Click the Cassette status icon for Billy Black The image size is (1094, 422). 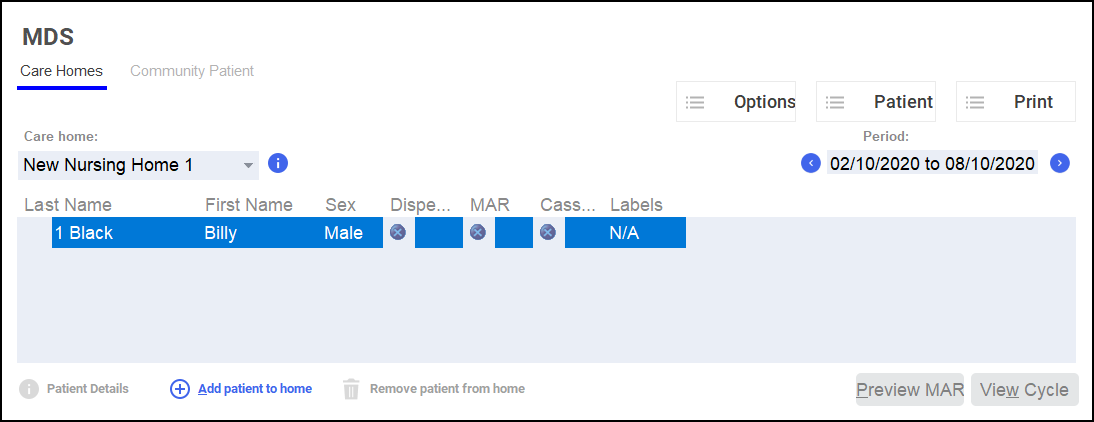[548, 232]
